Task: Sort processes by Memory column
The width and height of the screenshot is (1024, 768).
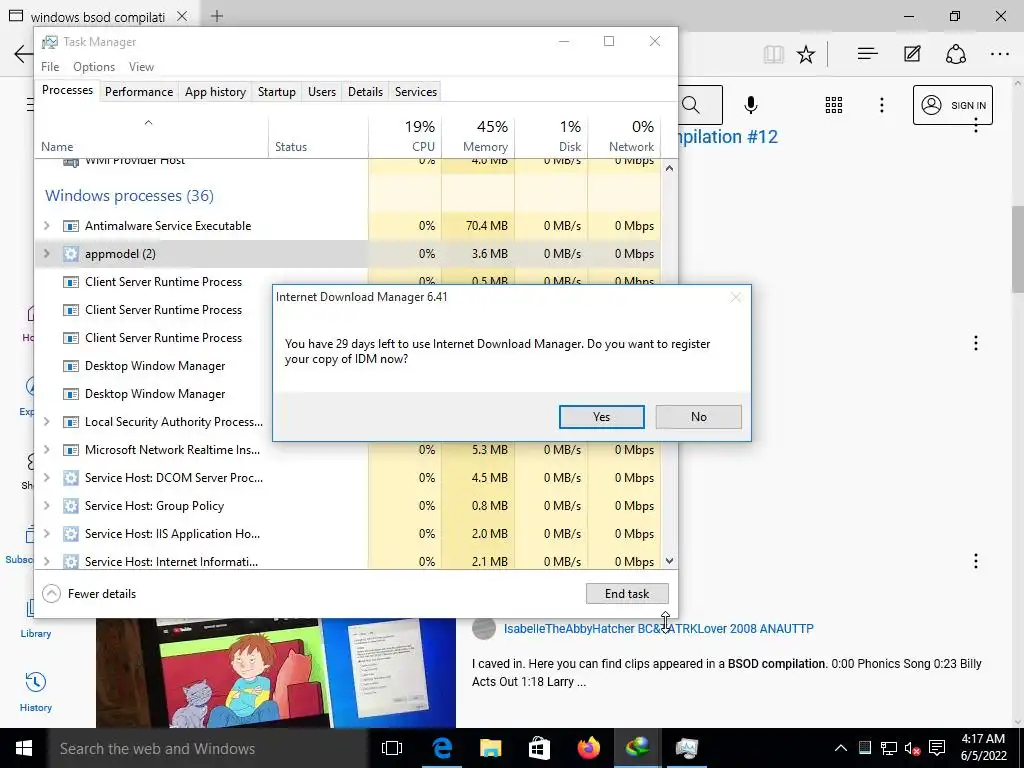Action: [478, 136]
